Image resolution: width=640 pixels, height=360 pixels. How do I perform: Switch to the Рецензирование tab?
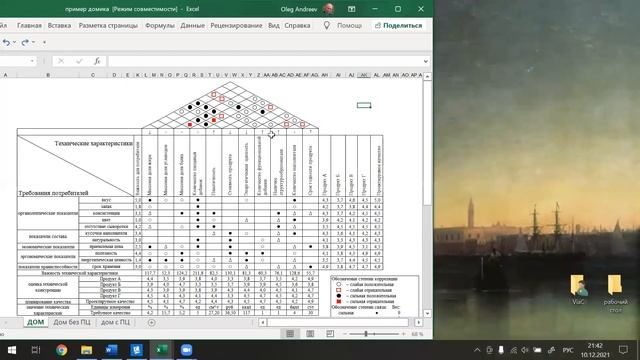[x=236, y=25]
